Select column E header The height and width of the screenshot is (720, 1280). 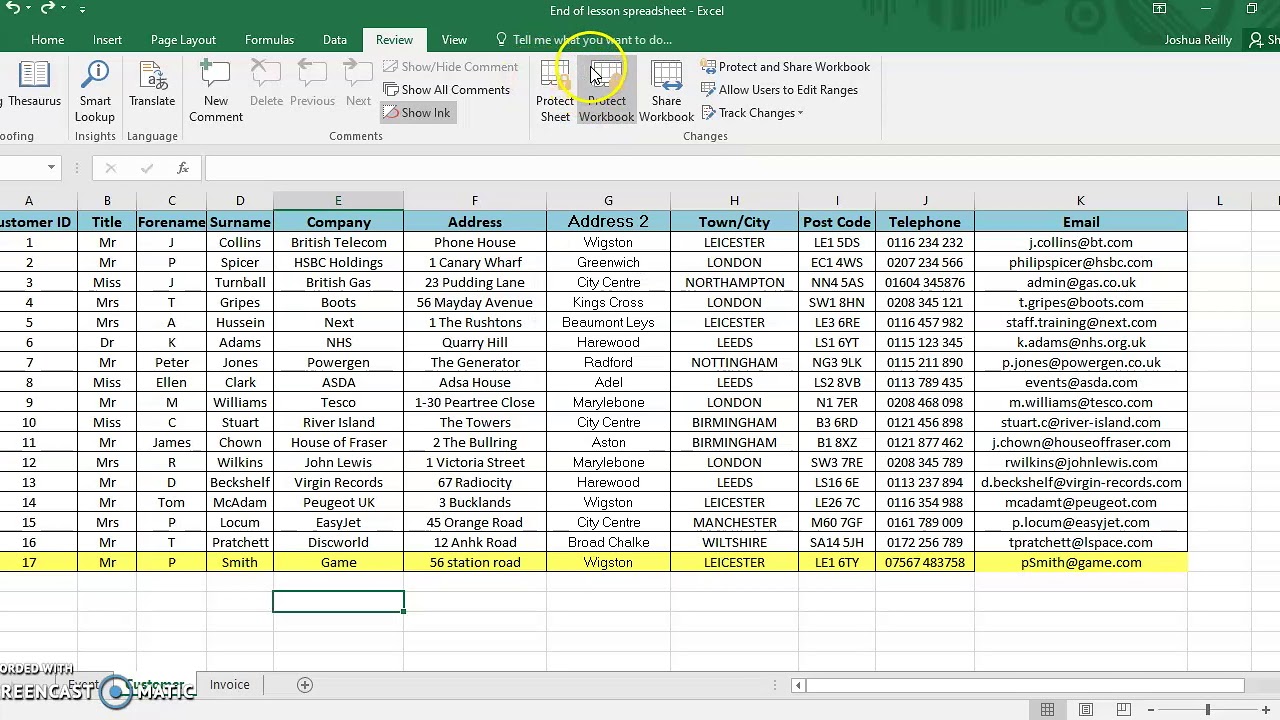point(338,201)
